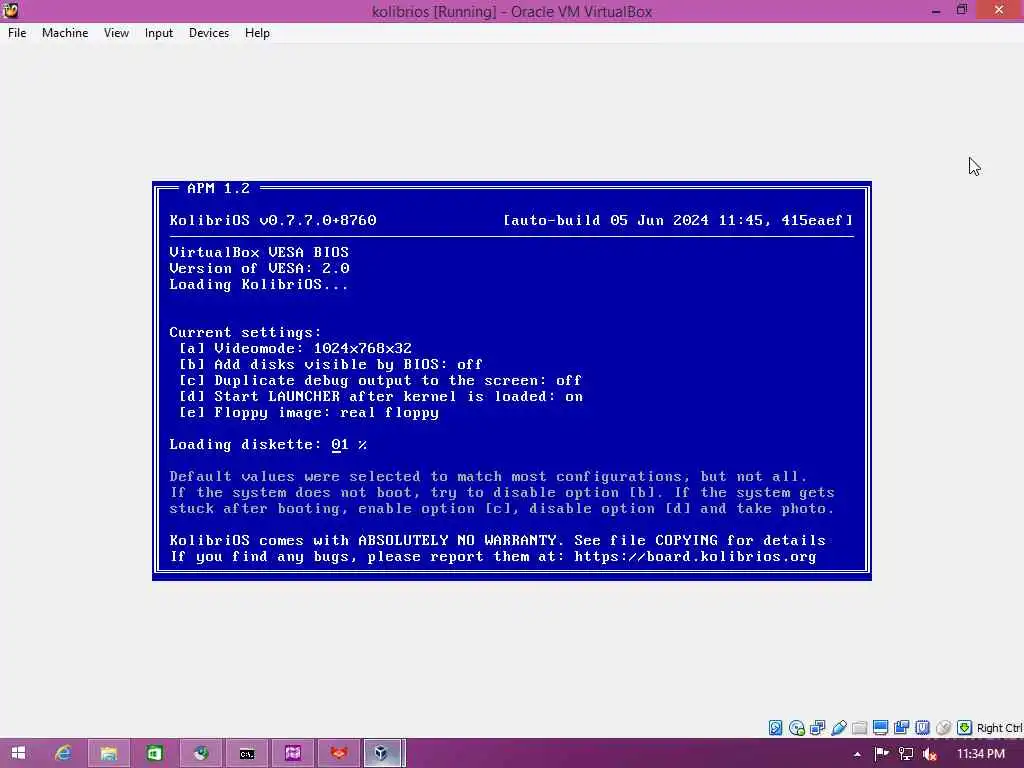Open the green Store app on taskbar
This screenshot has width=1024, height=768.
[154, 754]
